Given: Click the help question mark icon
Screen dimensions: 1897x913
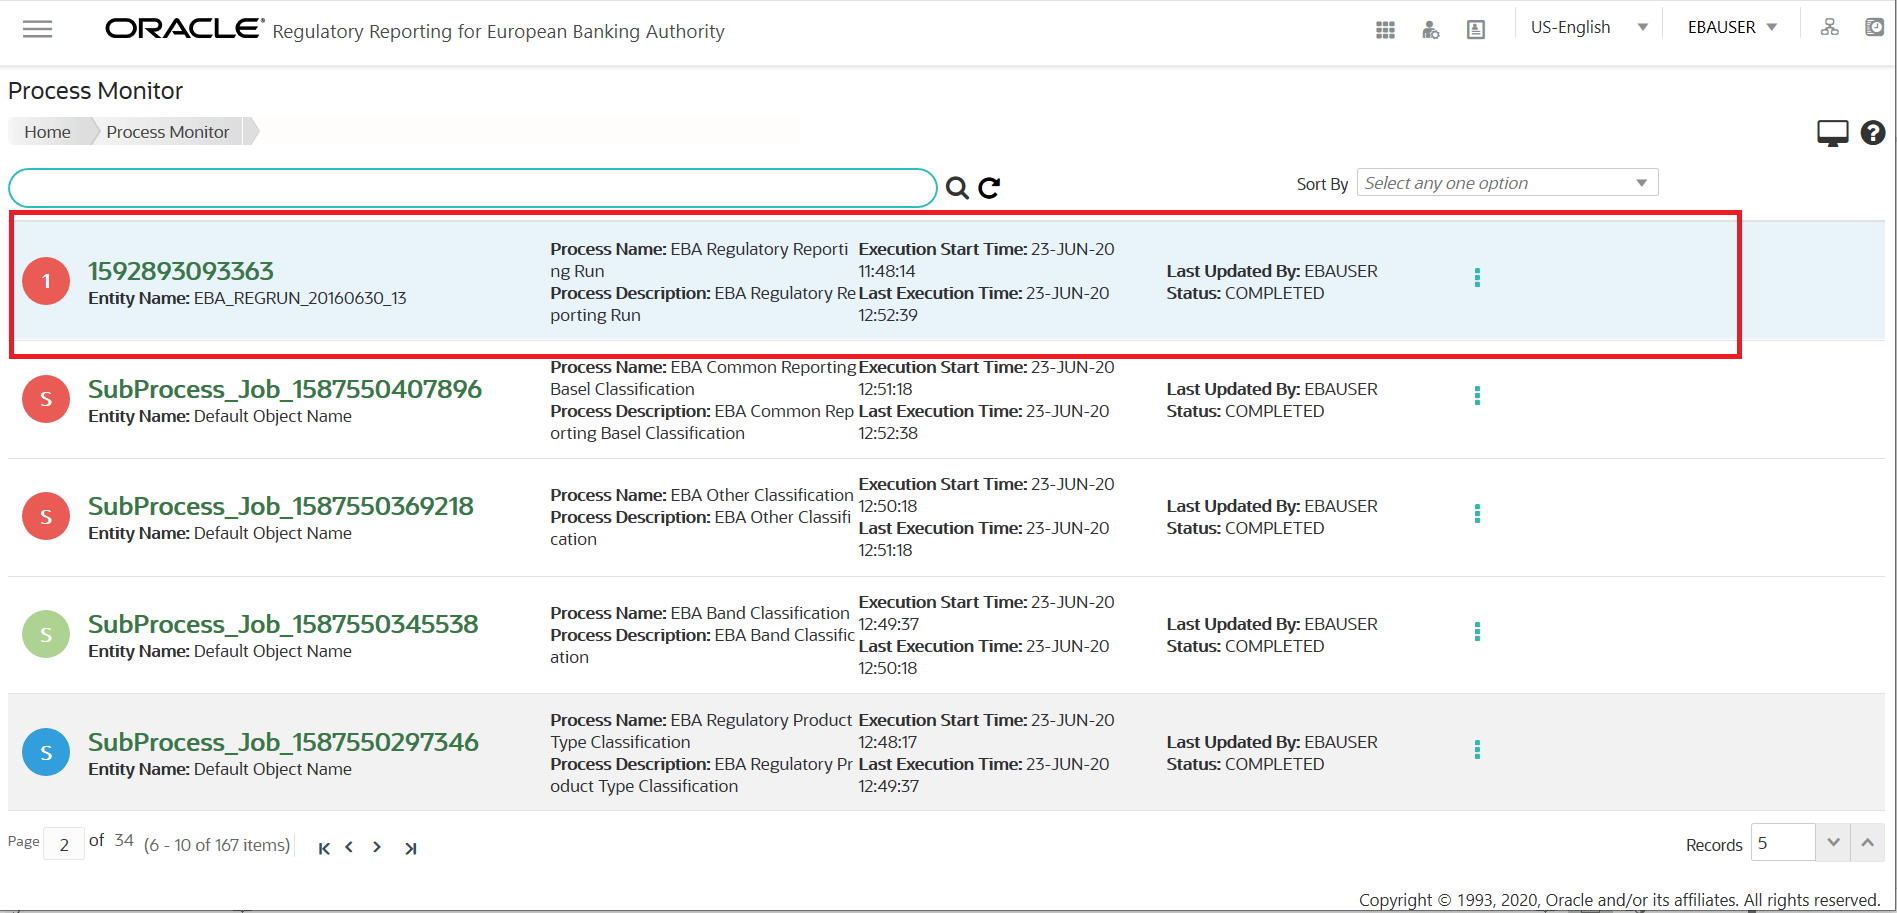Looking at the screenshot, I should (1873, 132).
